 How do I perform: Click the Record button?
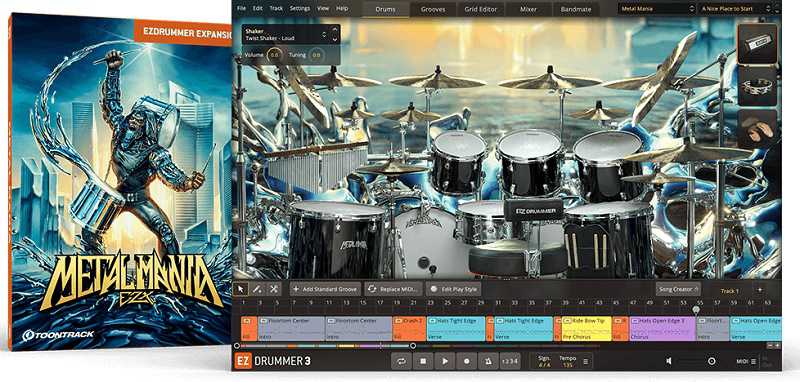(466, 361)
